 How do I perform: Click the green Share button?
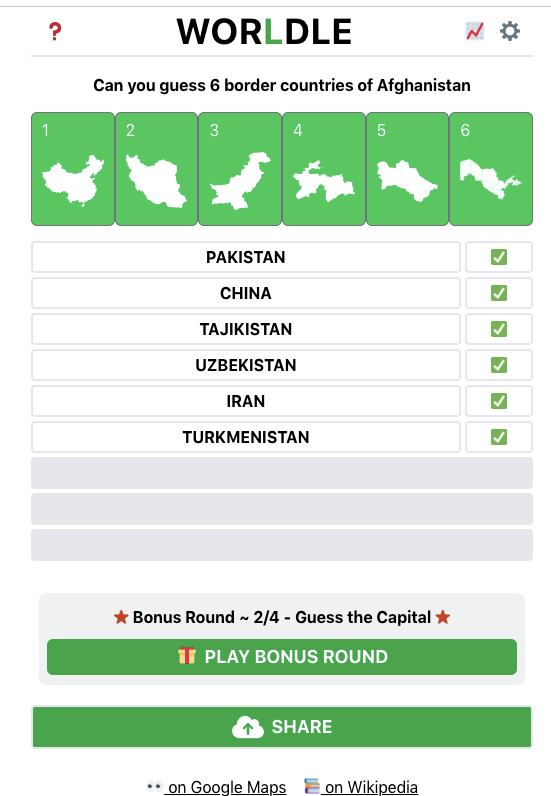[x=282, y=727]
